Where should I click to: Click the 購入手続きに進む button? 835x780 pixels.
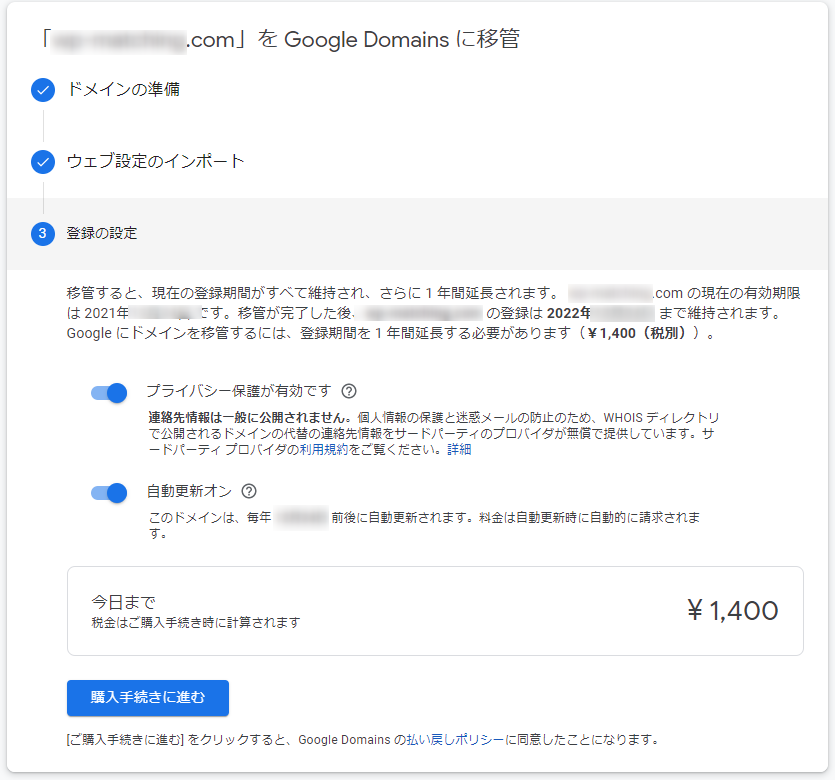[x=148, y=697]
